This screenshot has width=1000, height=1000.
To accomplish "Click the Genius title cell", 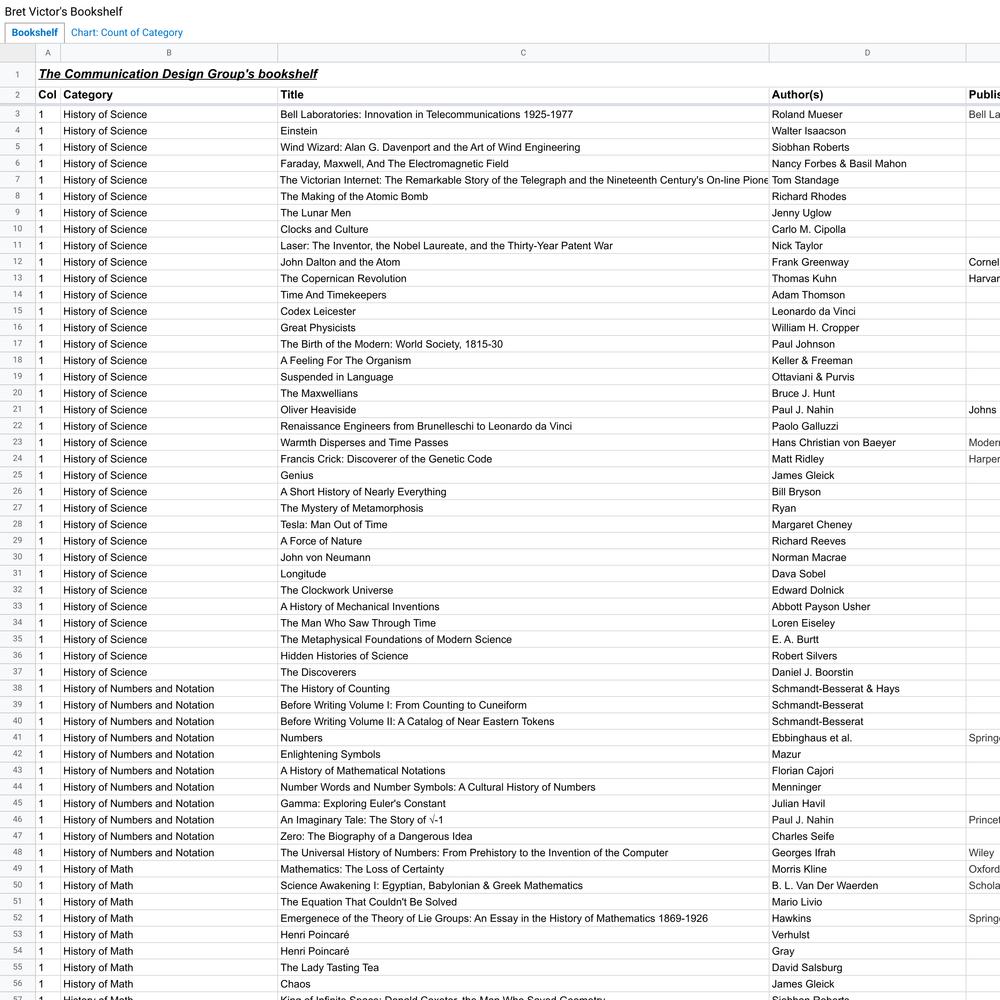I will (523, 475).
